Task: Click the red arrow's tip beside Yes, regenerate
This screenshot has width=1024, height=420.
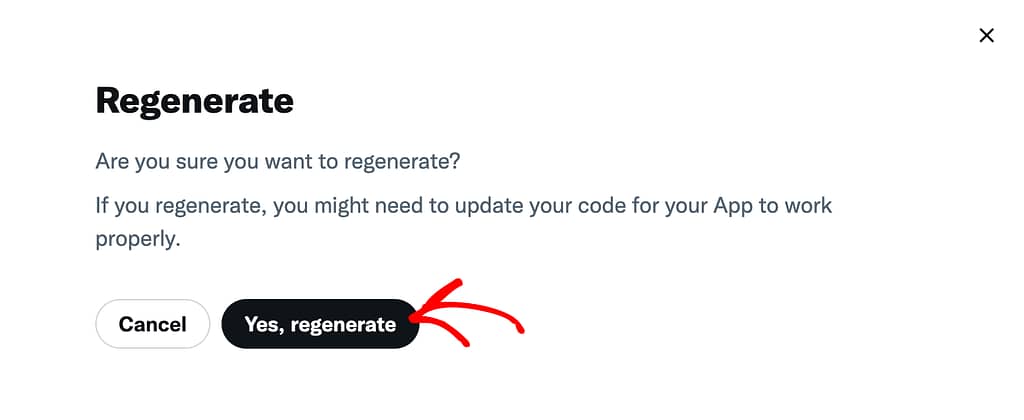Action: pyautogui.click(x=414, y=317)
